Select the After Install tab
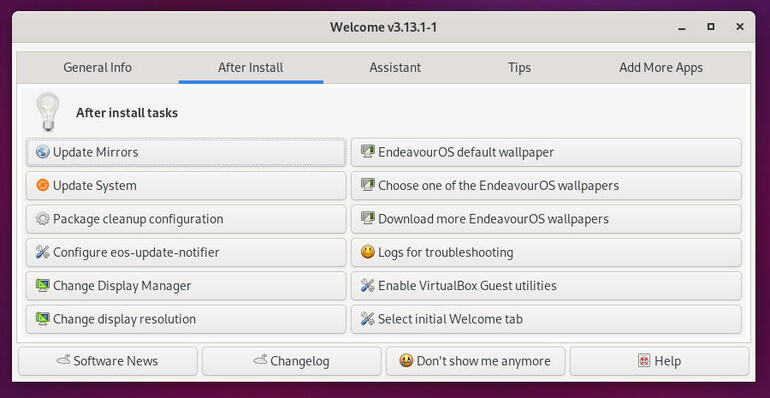The height and width of the screenshot is (398, 770). click(x=250, y=67)
